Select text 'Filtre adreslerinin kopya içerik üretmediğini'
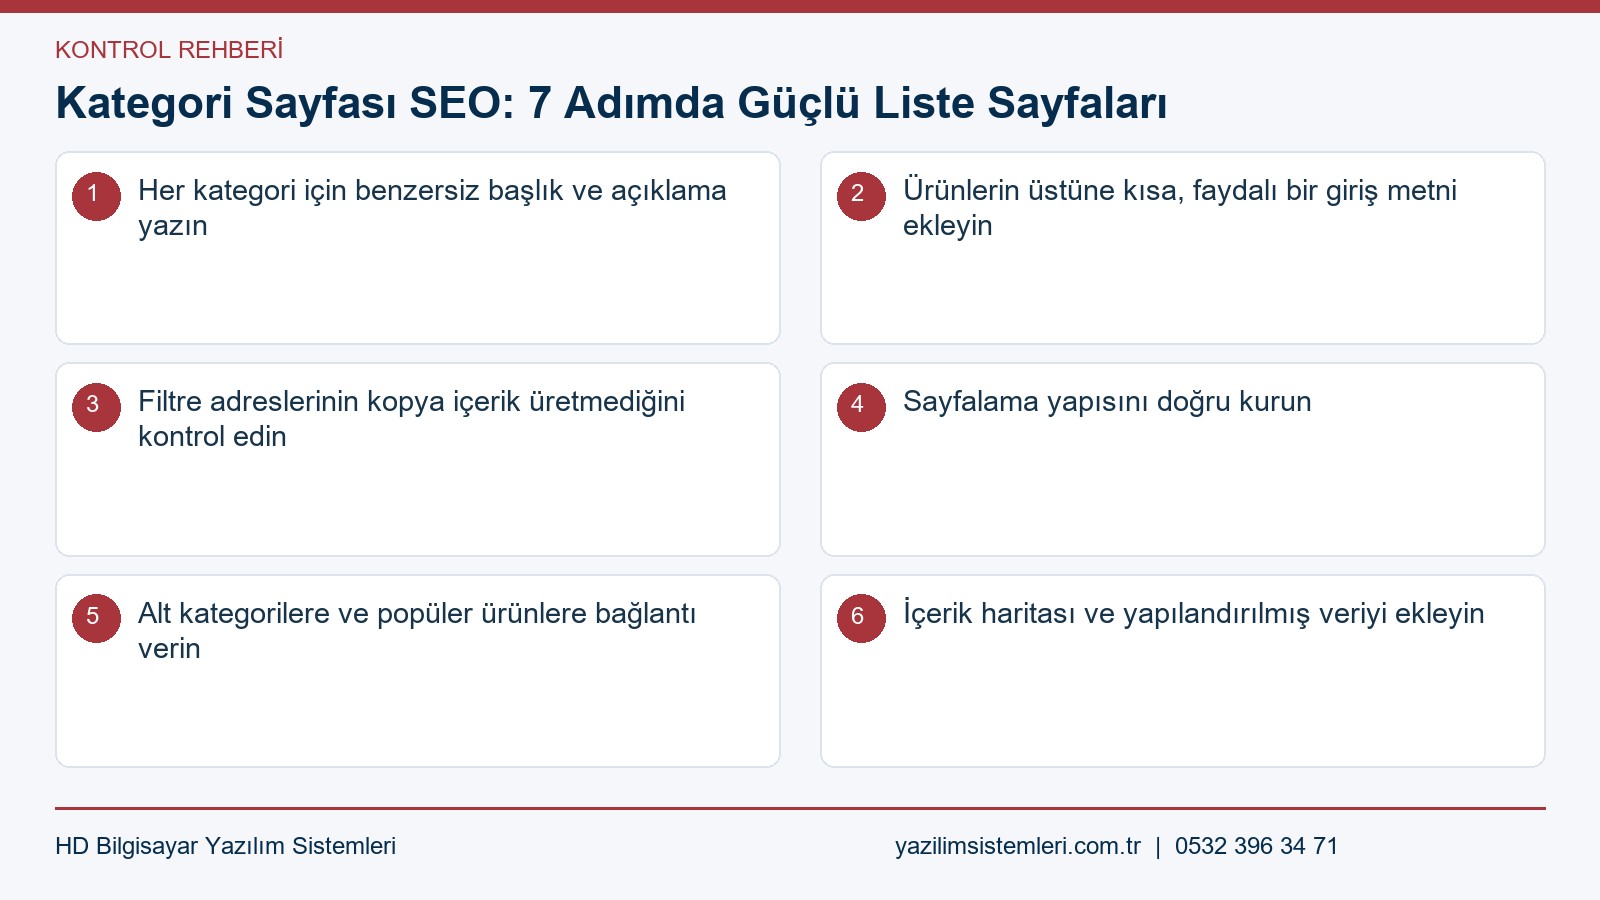Image resolution: width=1600 pixels, height=900 pixels. 411,402
